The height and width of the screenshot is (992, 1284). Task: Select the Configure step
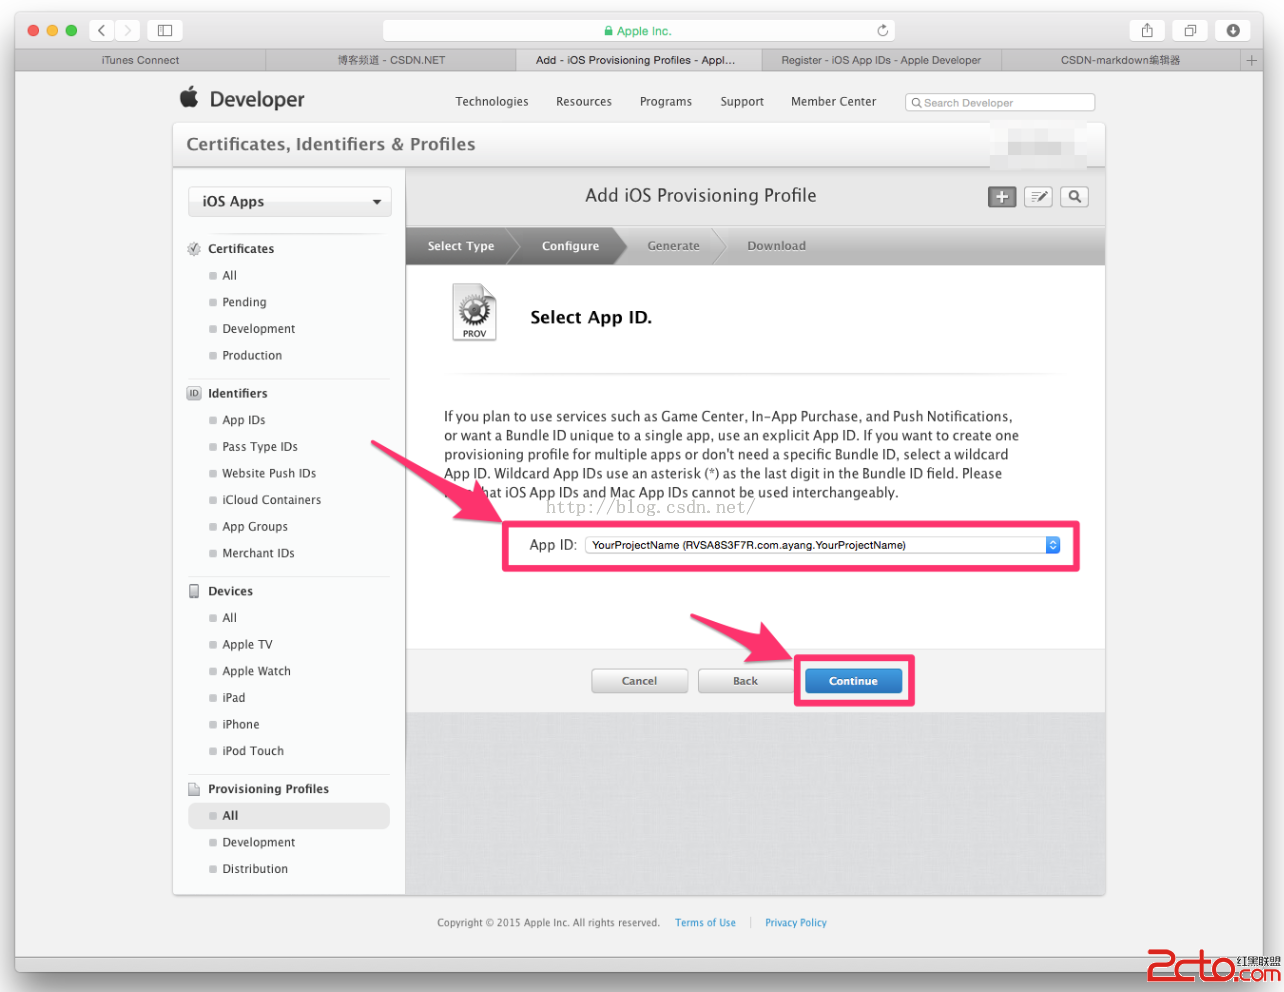click(x=570, y=246)
